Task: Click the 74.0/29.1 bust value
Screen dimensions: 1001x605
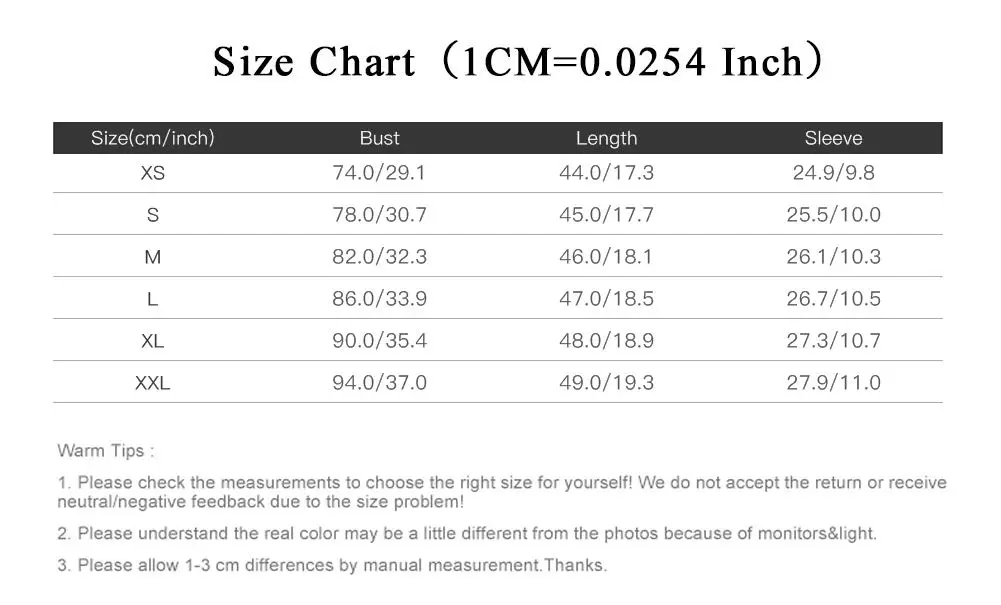Action: click(x=379, y=173)
